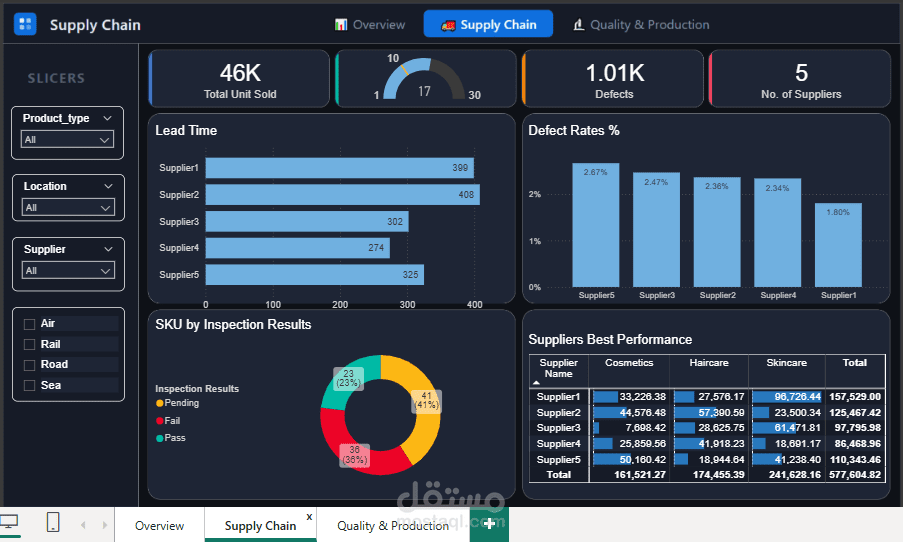Click the 46K Total Unit Sold card
This screenshot has height=542, width=903.
coord(239,78)
